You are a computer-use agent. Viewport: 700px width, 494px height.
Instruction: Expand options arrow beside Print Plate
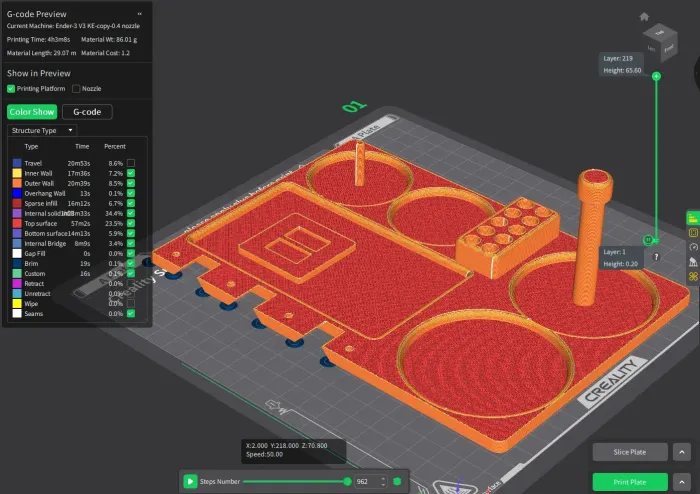[x=681, y=481]
